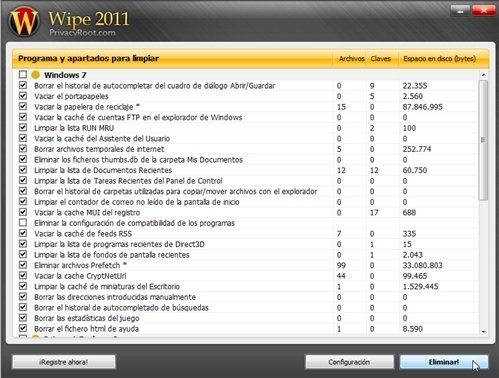Click the Wipe 2011 W logo icon
This screenshot has height=378, width=499.
(24, 21)
